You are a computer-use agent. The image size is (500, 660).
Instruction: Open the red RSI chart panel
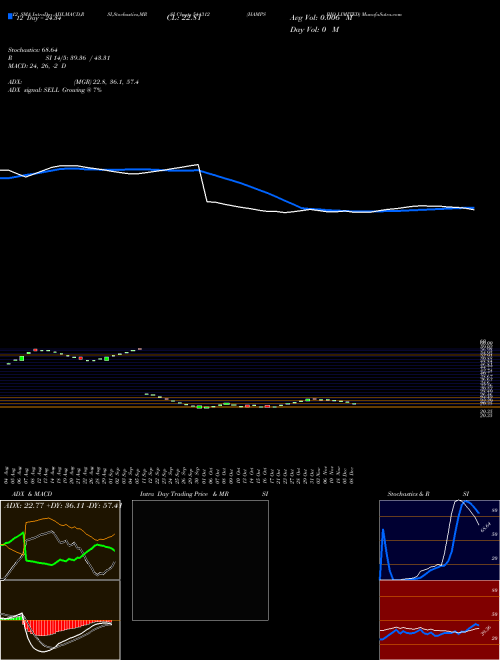pos(439,620)
